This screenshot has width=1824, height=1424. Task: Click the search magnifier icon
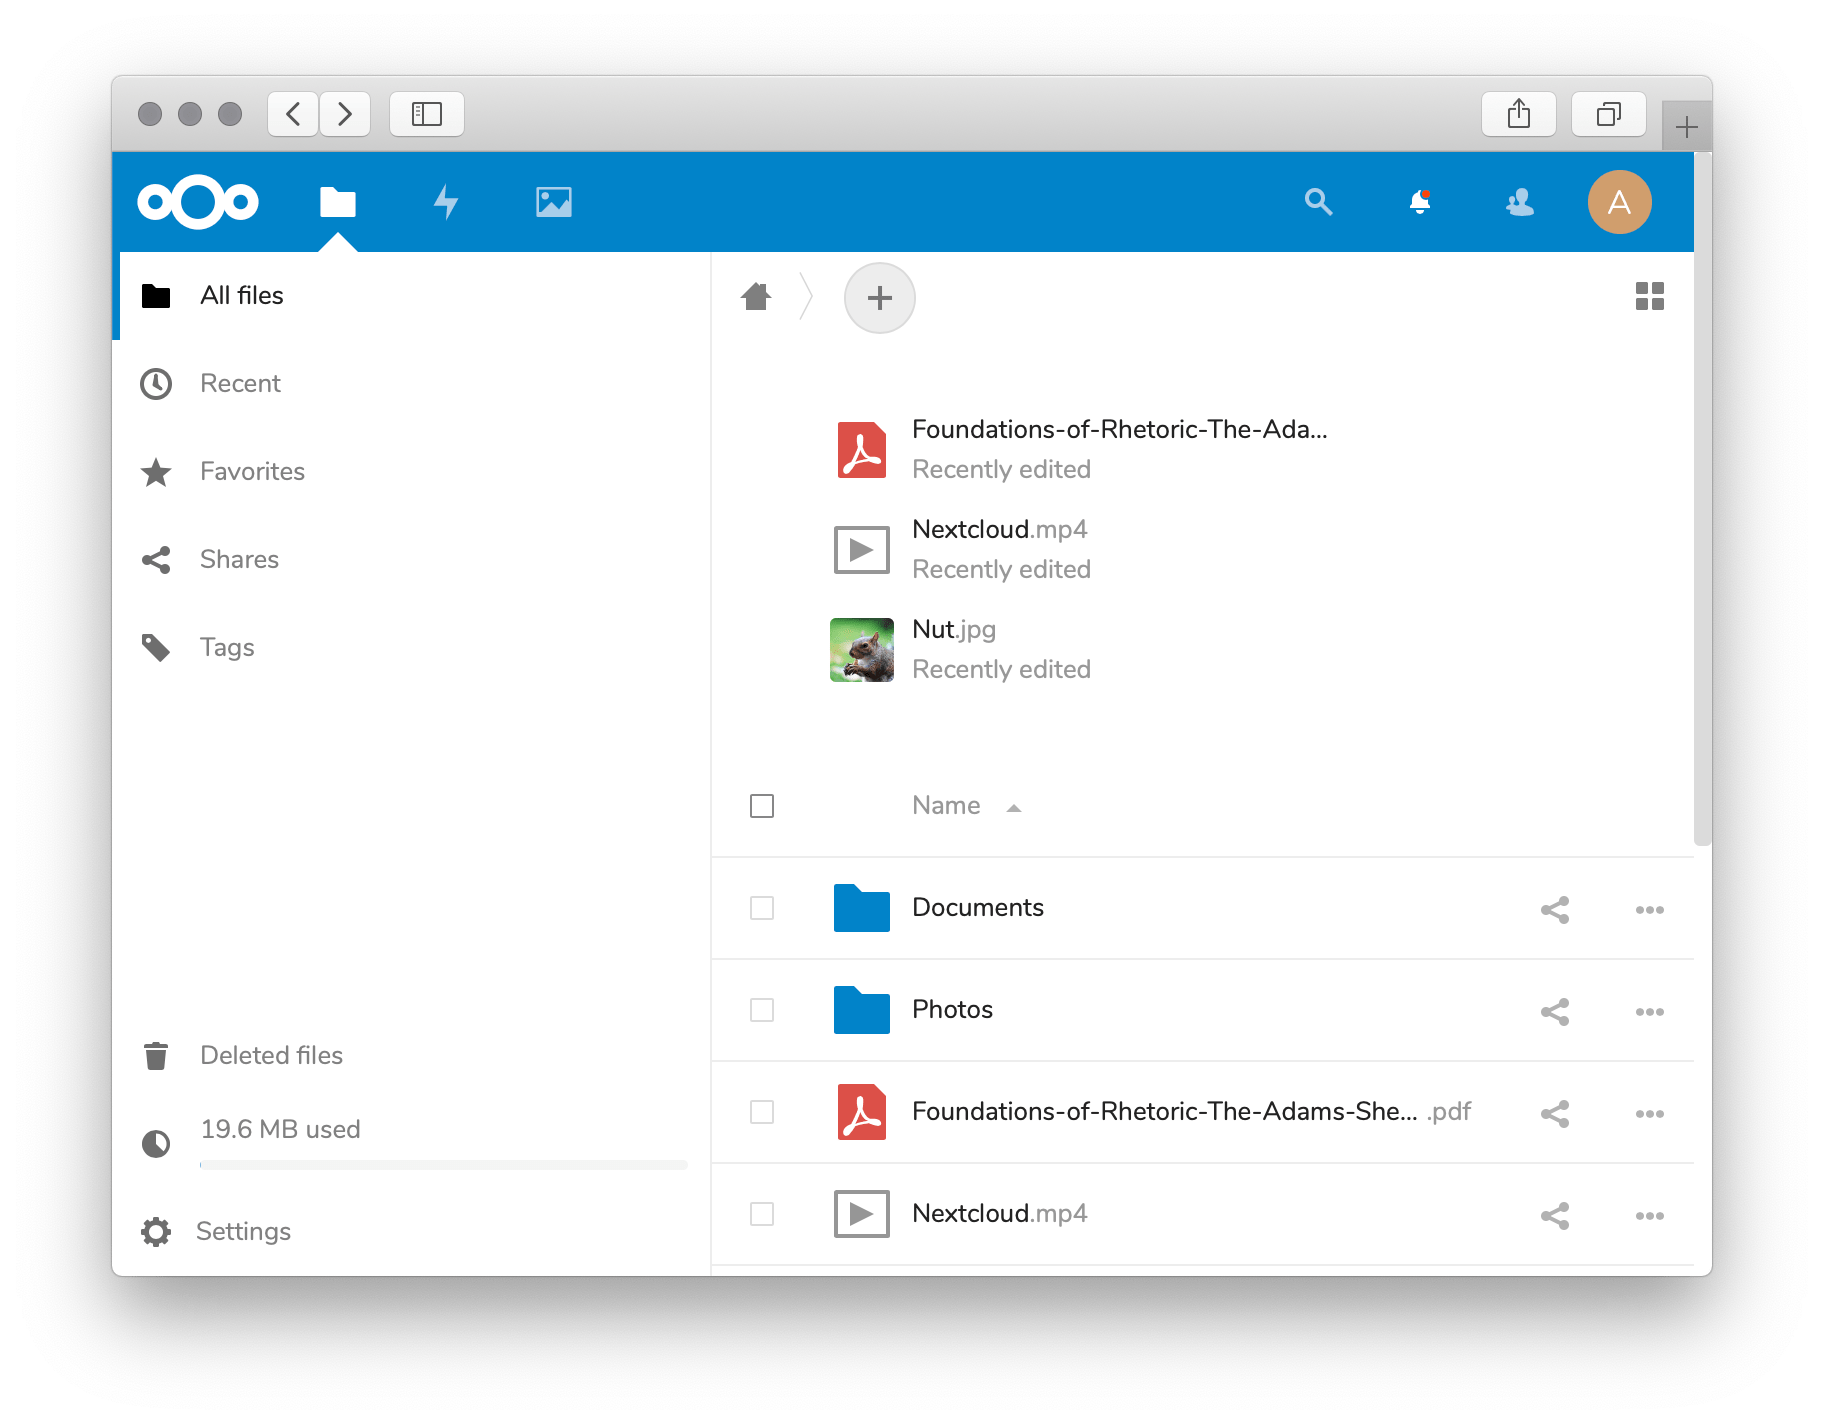(x=1318, y=202)
